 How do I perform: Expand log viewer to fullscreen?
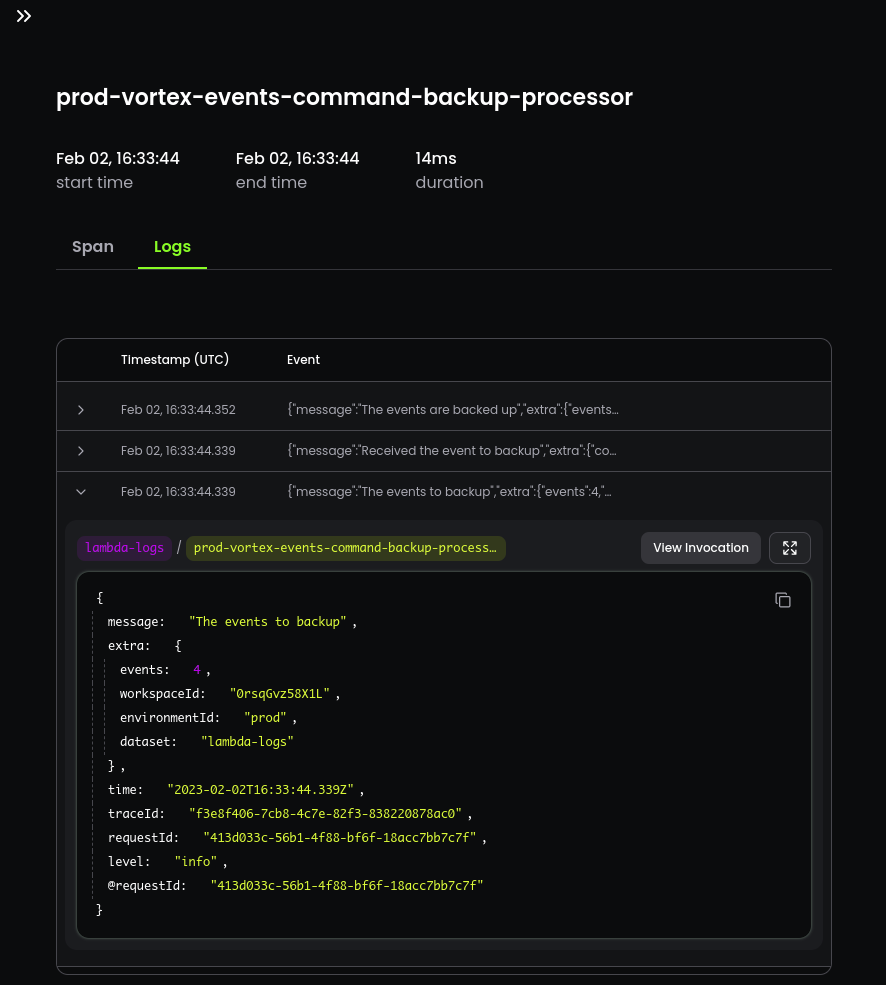789,548
